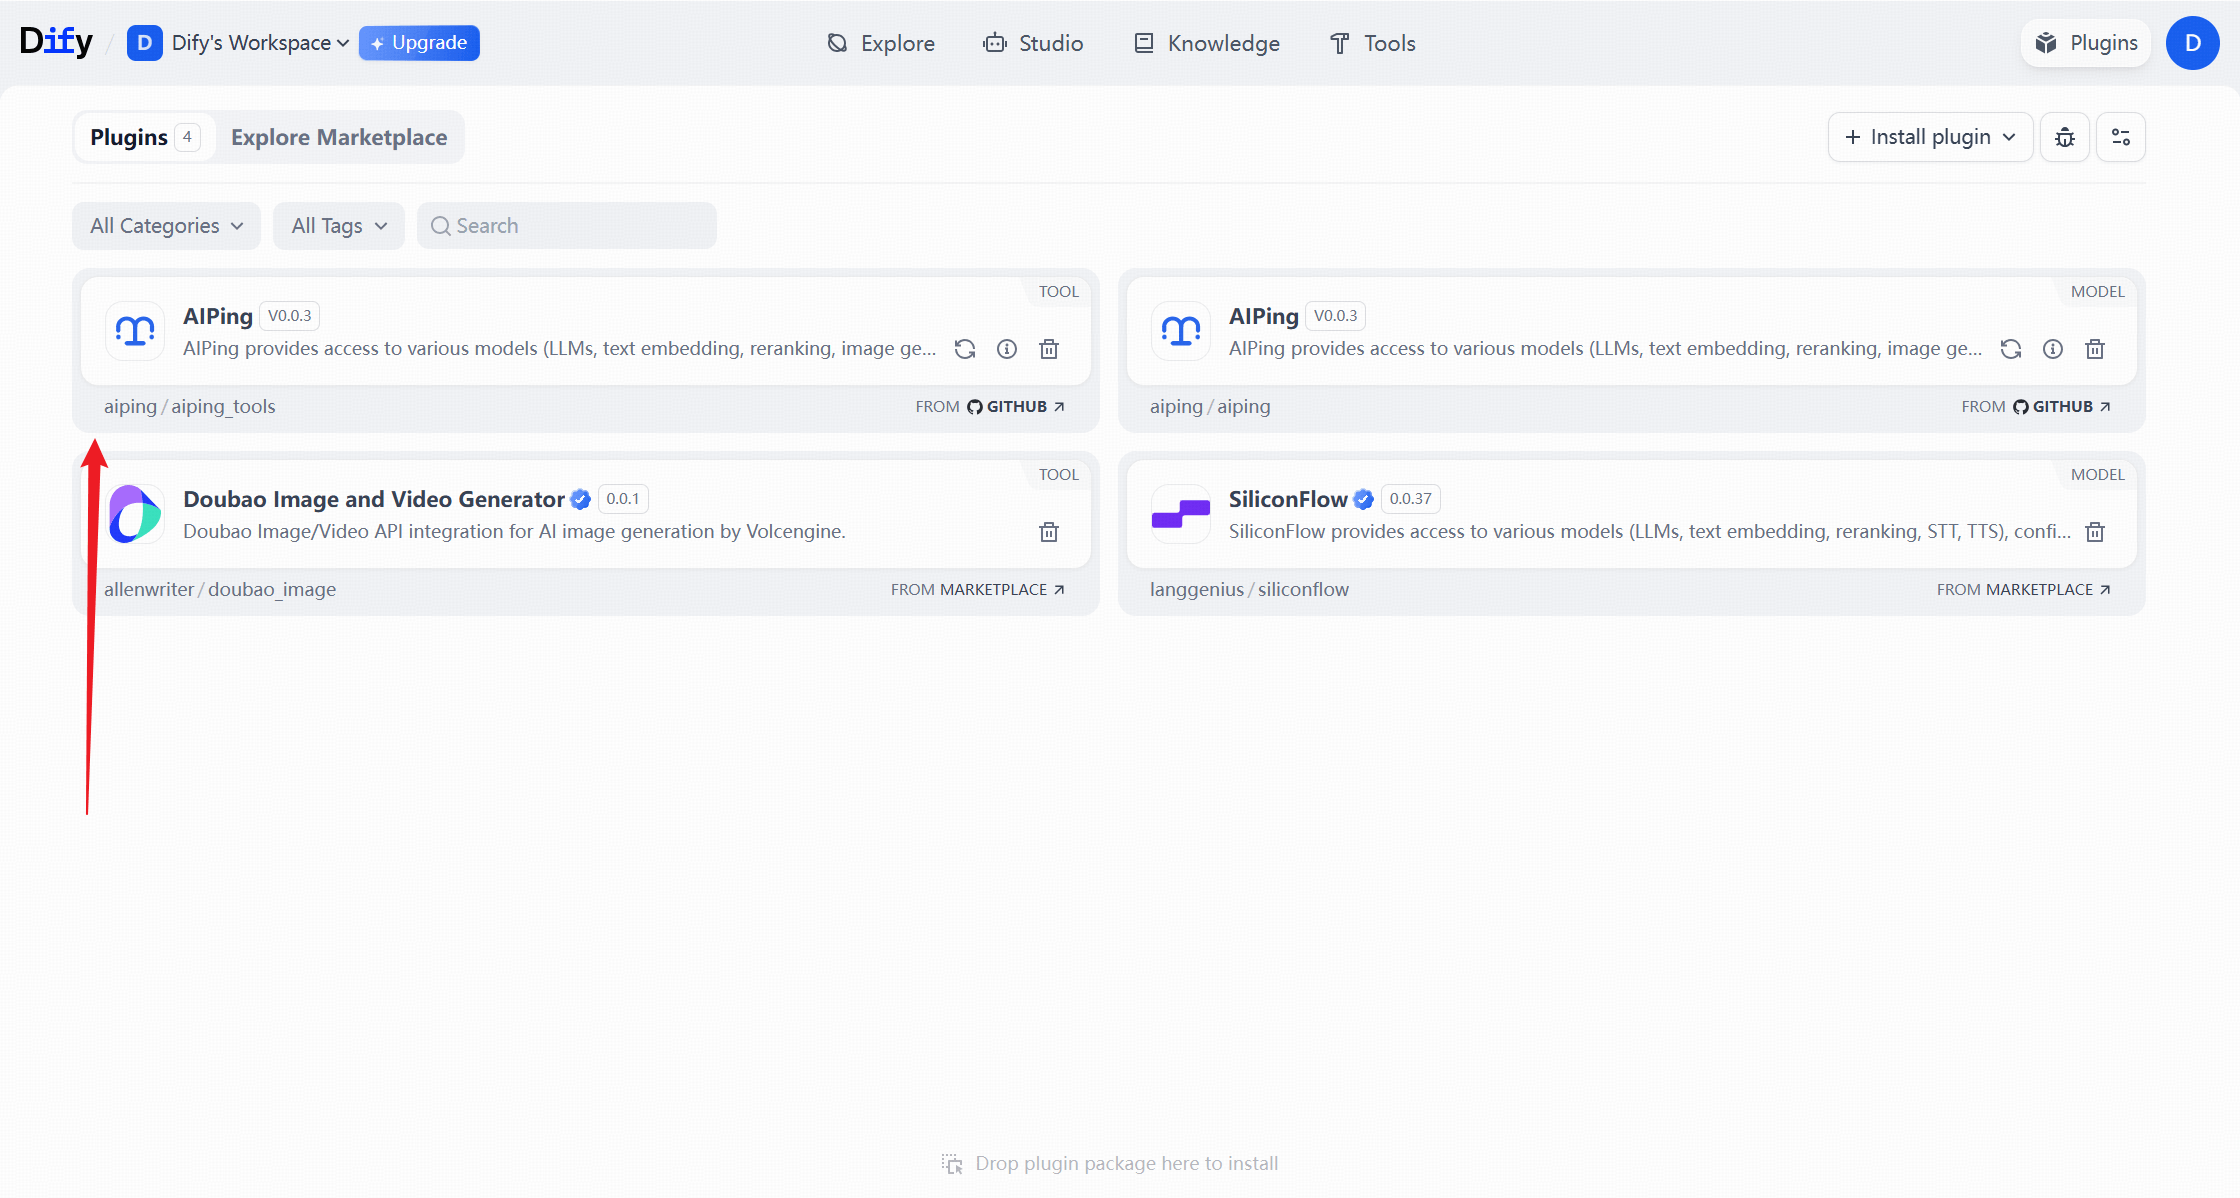The image size is (2240, 1198).
Task: Click the debug bug icon button
Action: tap(2064, 137)
